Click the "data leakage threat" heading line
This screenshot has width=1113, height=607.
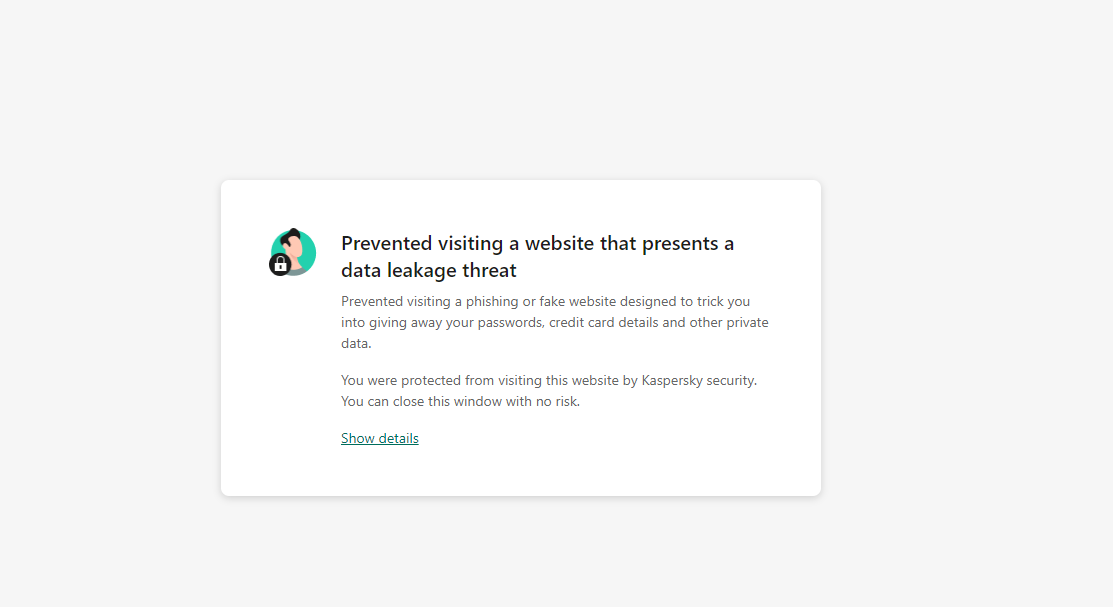[x=429, y=270]
